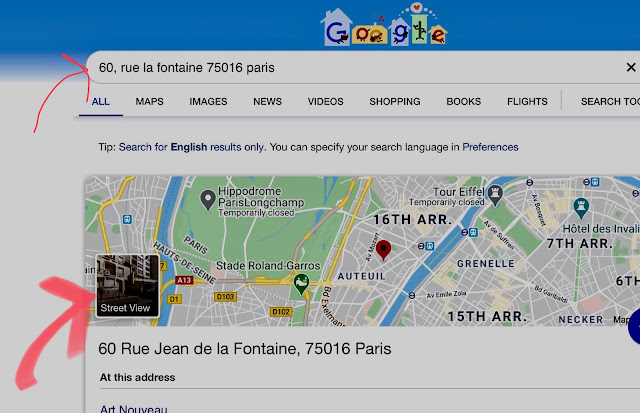Click the red location pin on the map
The width and height of the screenshot is (640, 413).
tap(383, 250)
